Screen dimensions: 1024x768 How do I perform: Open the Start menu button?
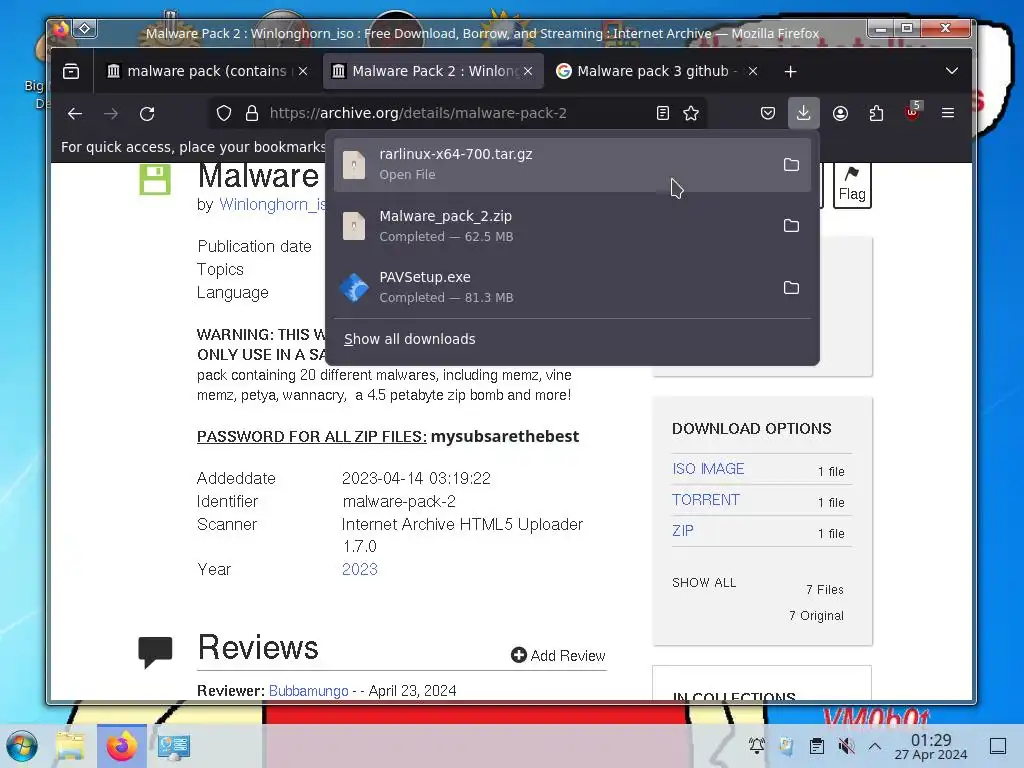pyautogui.click(x=22, y=746)
